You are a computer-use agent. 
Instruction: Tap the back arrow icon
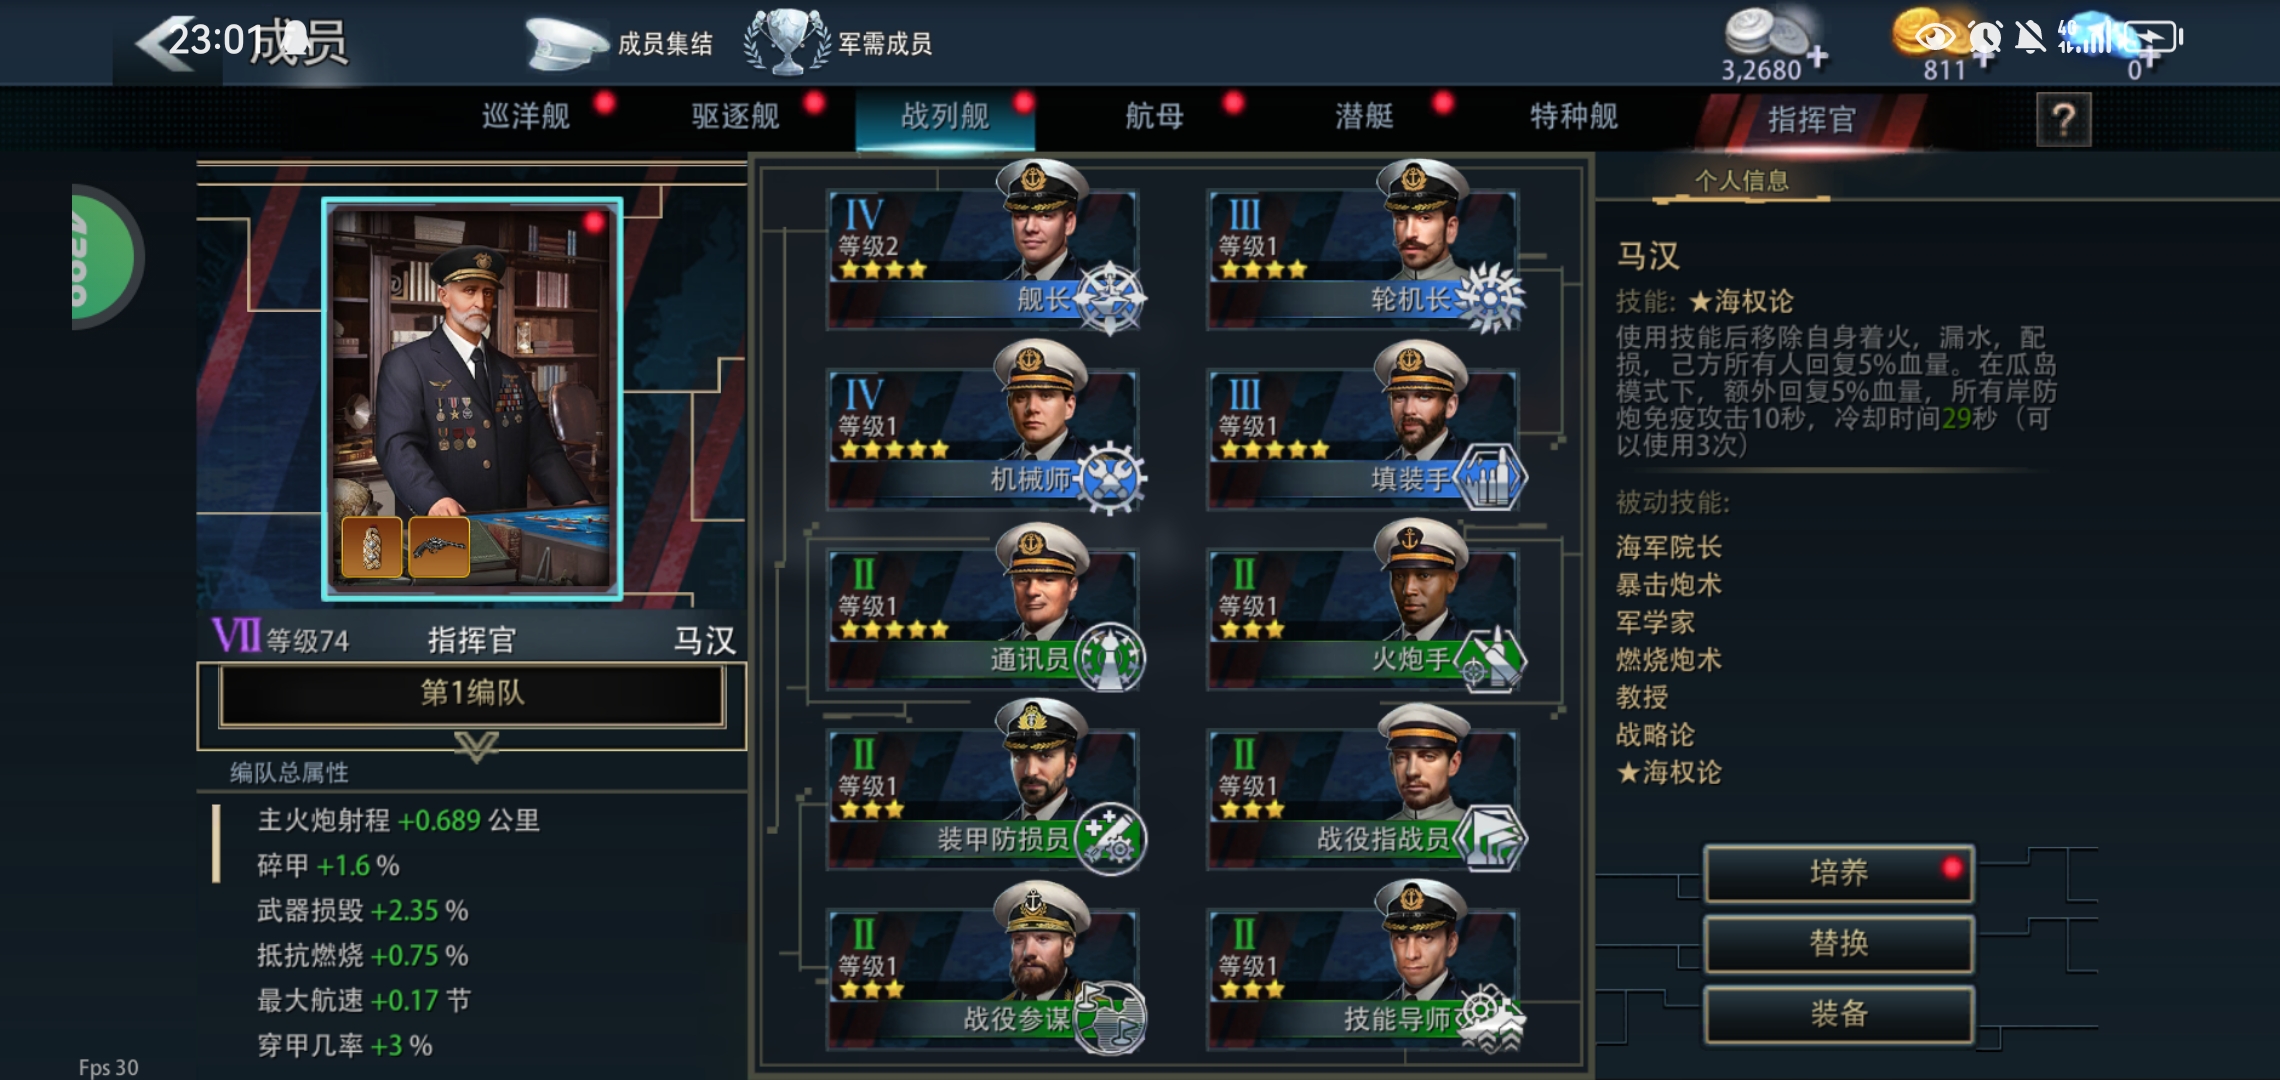point(165,44)
